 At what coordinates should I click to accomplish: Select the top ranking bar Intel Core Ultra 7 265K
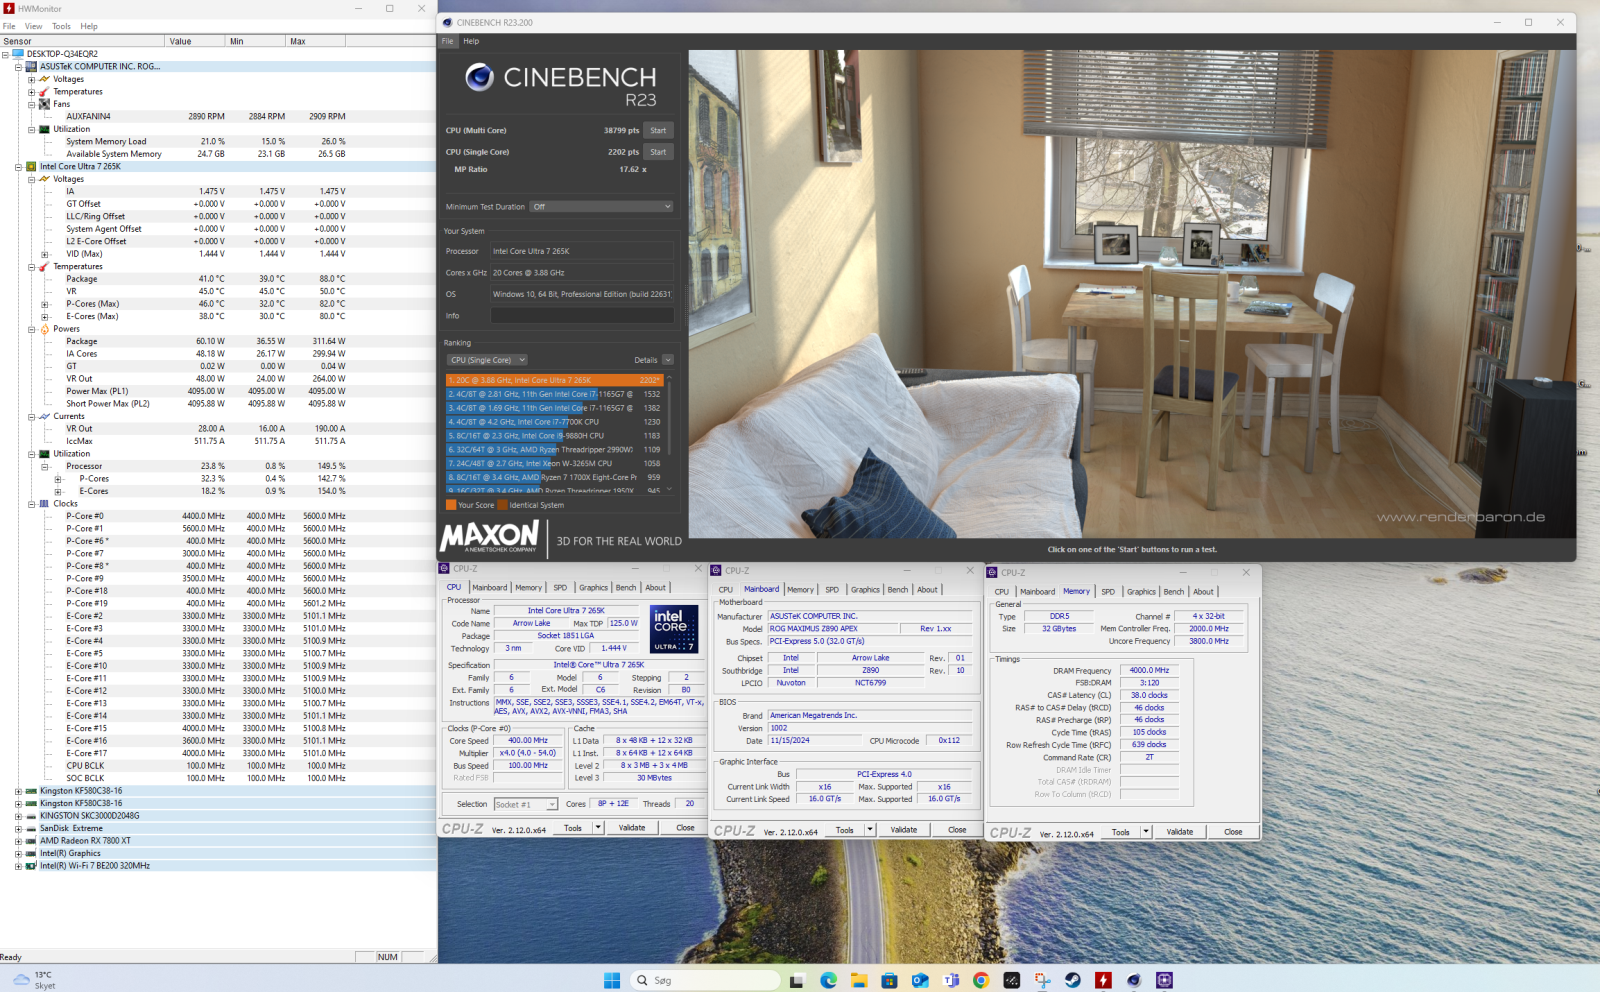click(554, 380)
